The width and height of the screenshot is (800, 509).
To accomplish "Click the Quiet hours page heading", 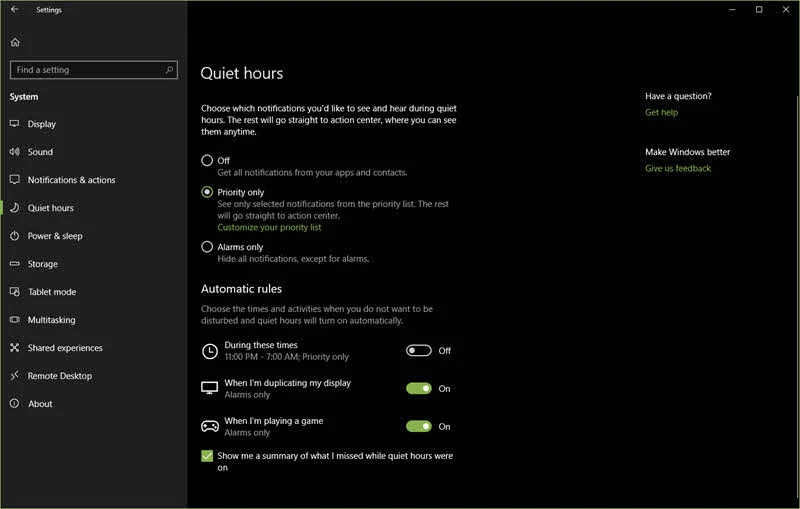I will 242,73.
